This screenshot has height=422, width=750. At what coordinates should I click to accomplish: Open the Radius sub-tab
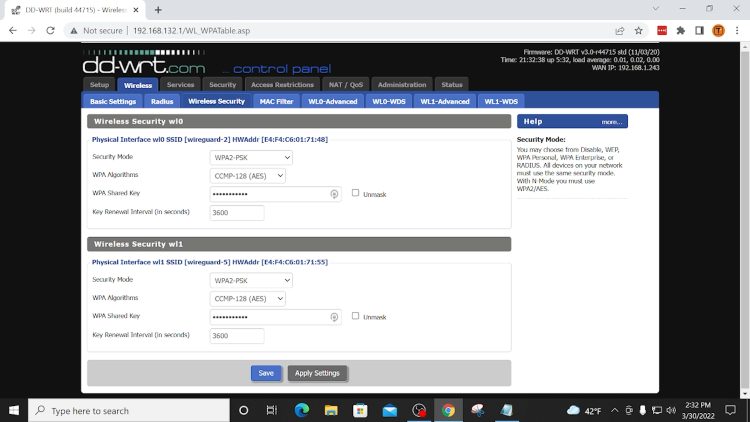coord(162,101)
